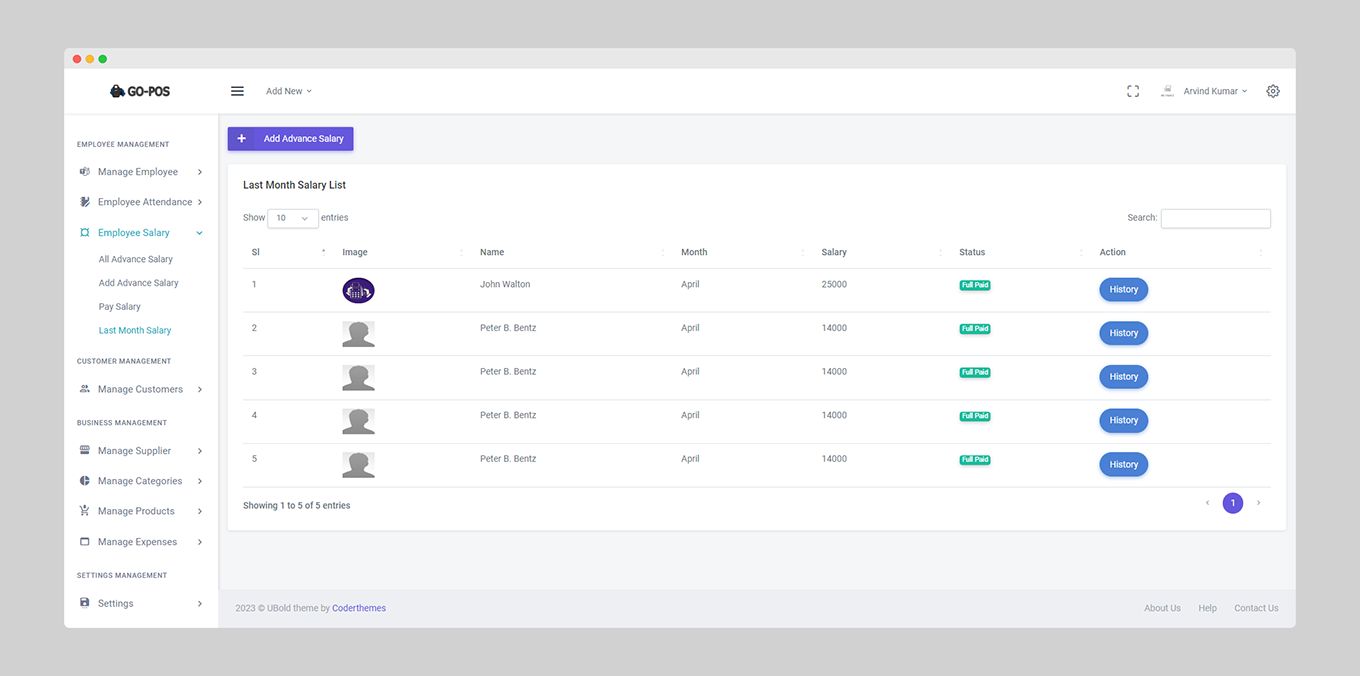Expand the Manage Supplier submenu chevron
Viewport: 1360px width, 676px height.
pyautogui.click(x=200, y=451)
